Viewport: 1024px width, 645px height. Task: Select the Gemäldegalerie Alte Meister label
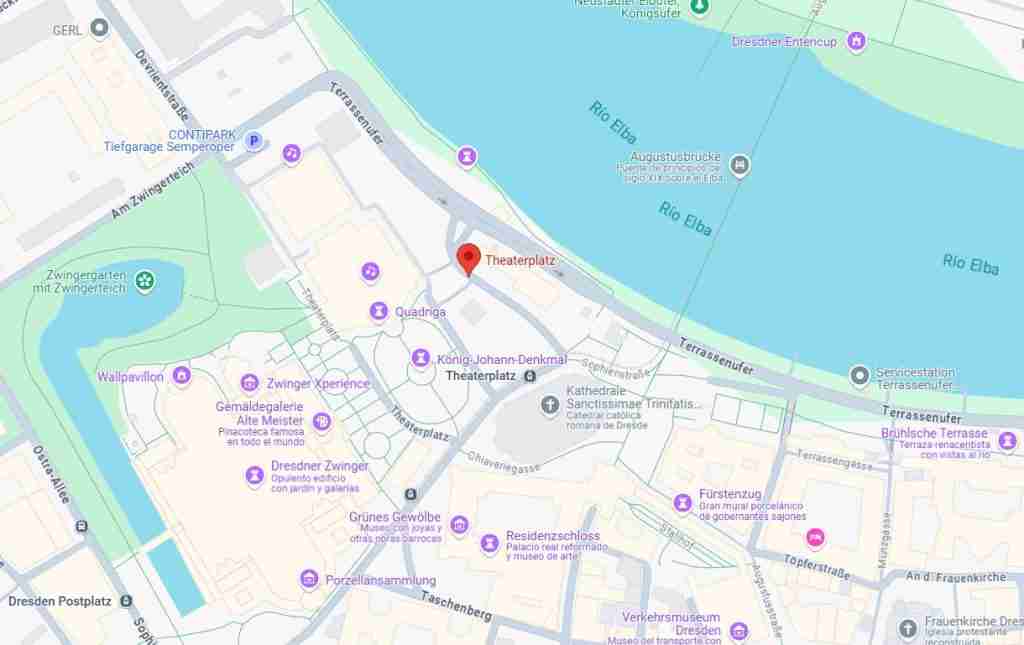pyautogui.click(x=260, y=413)
